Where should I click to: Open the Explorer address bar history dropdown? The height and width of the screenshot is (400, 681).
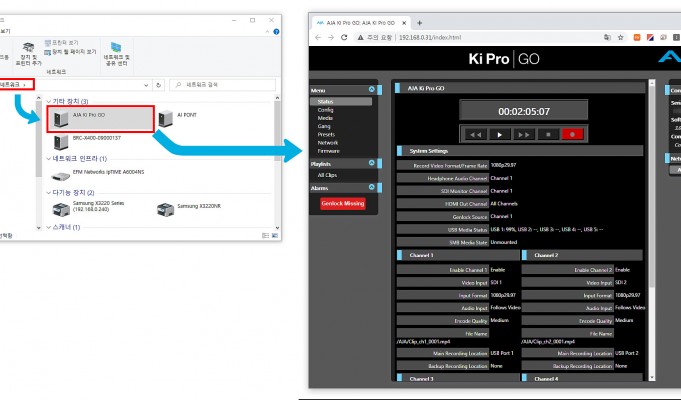[x=146, y=85]
